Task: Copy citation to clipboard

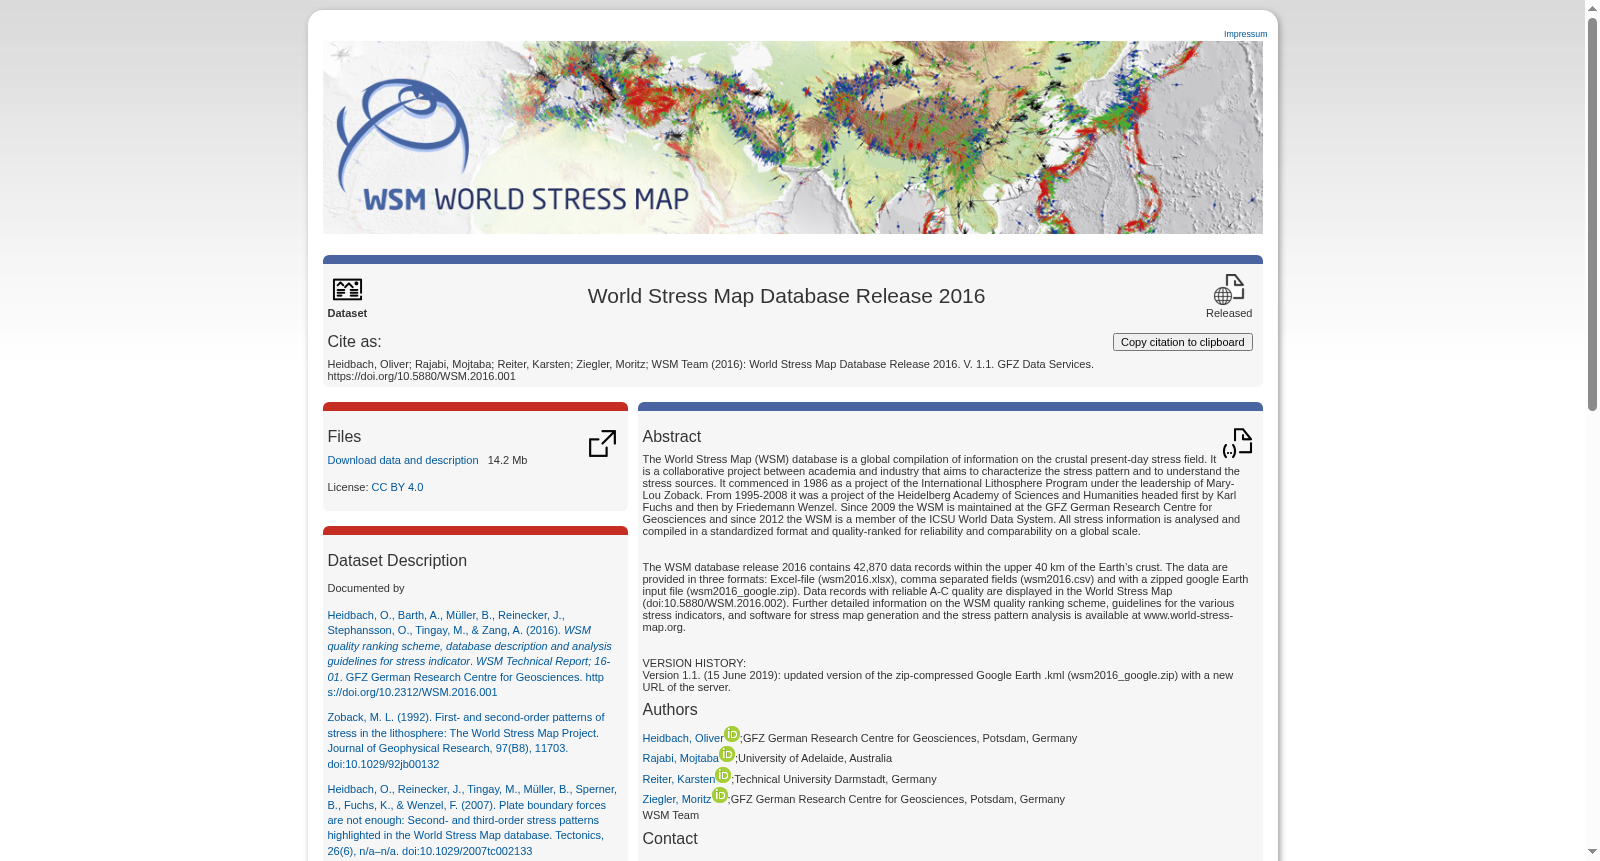Action: click(1182, 342)
